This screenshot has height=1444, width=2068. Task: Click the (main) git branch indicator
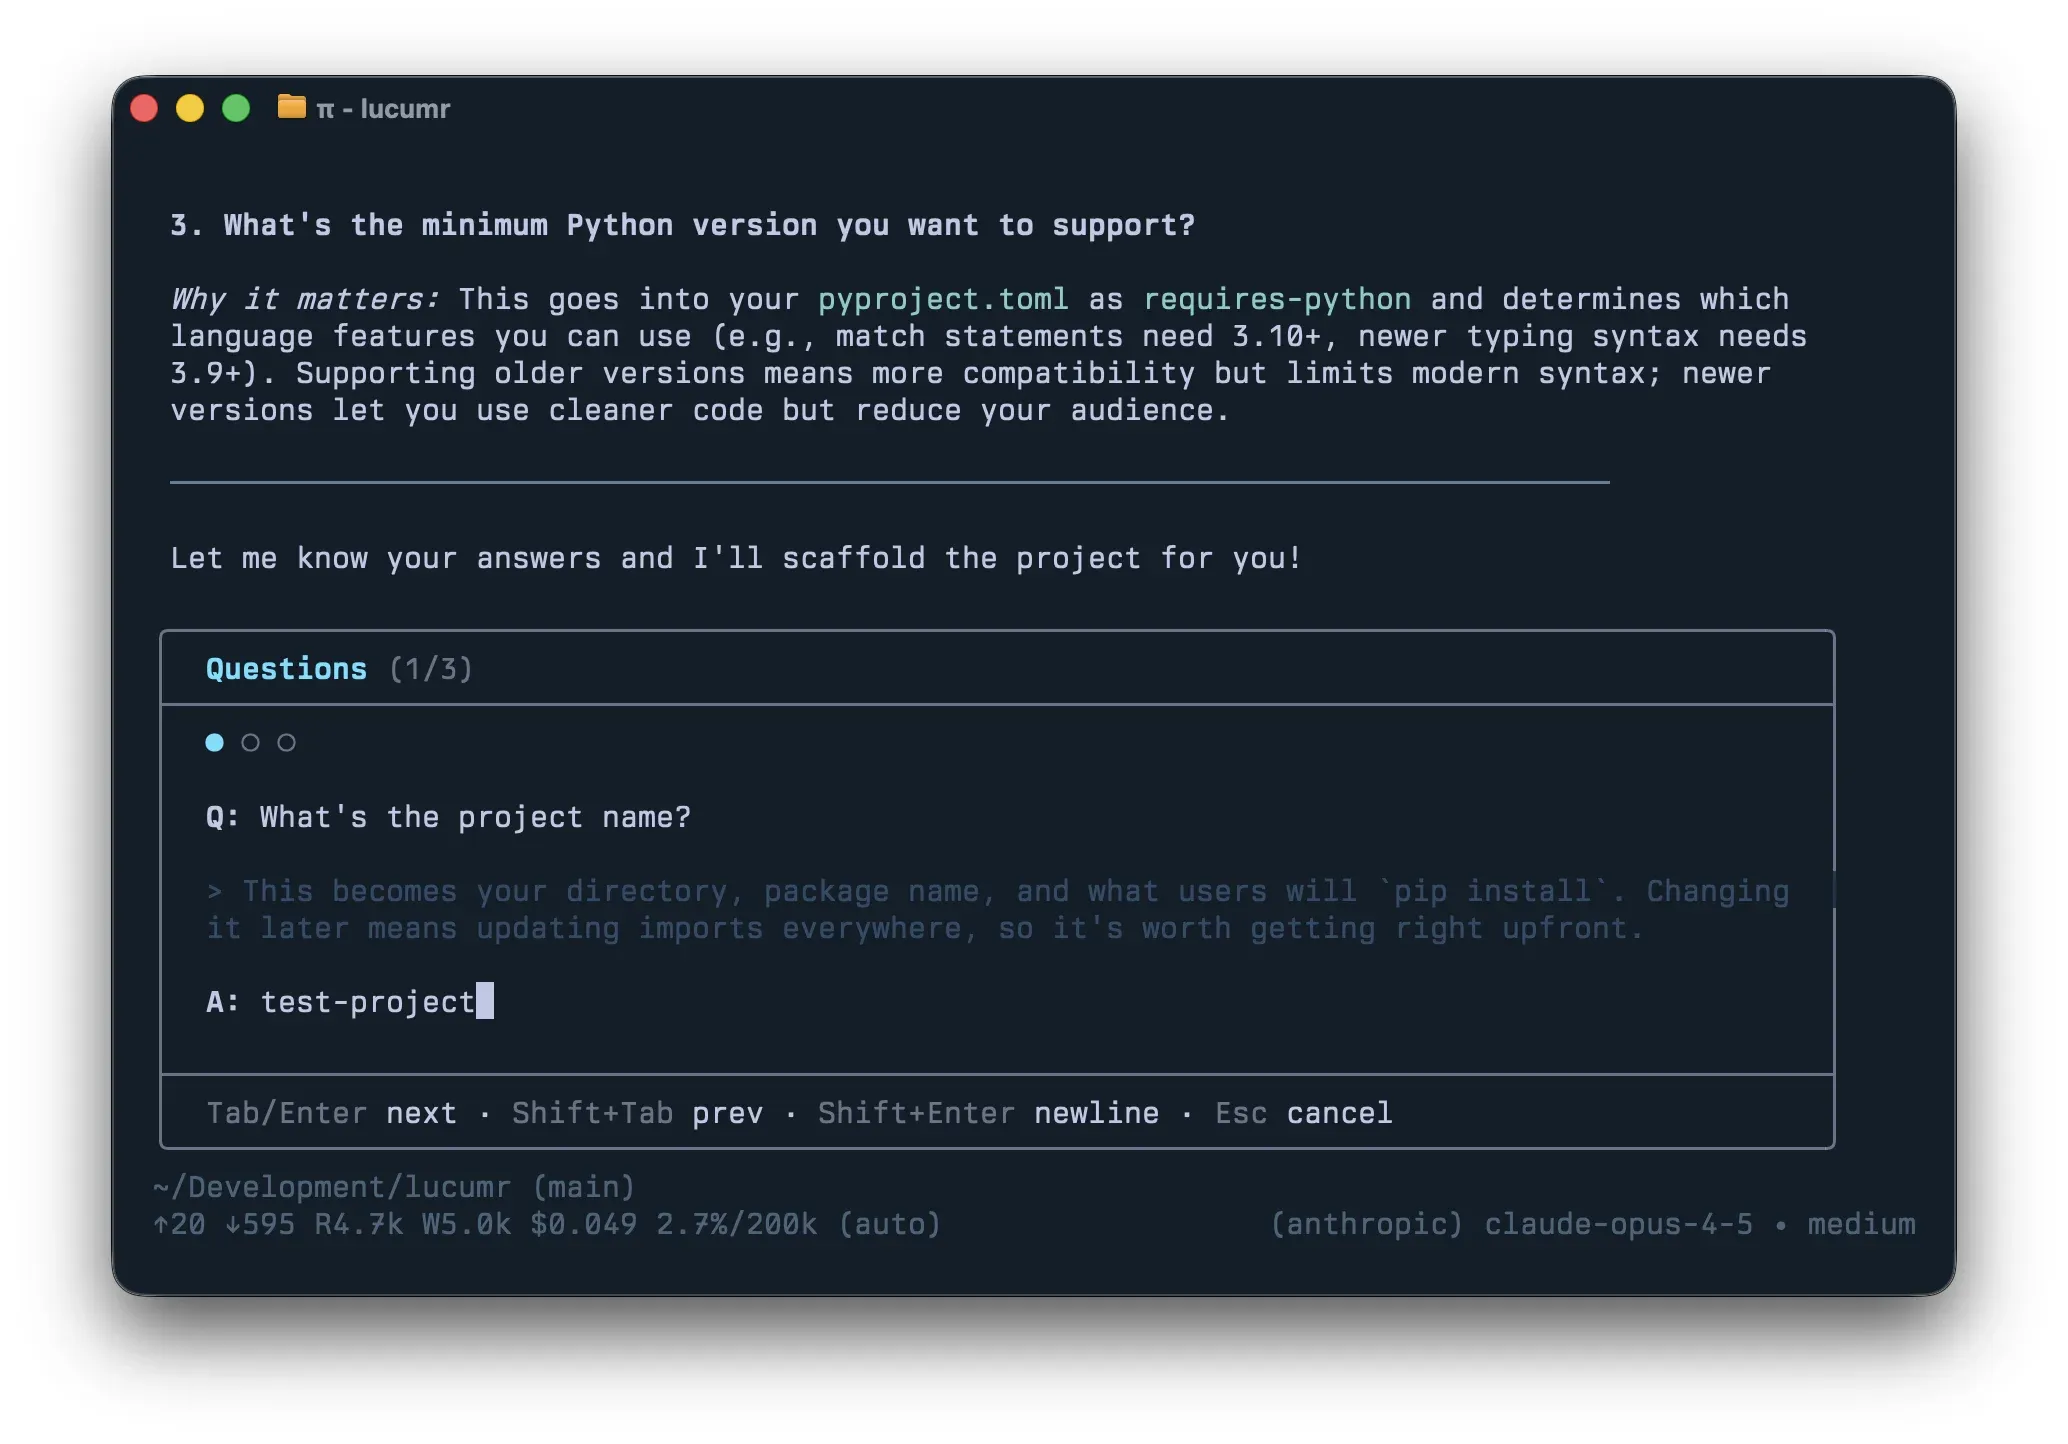(584, 1186)
